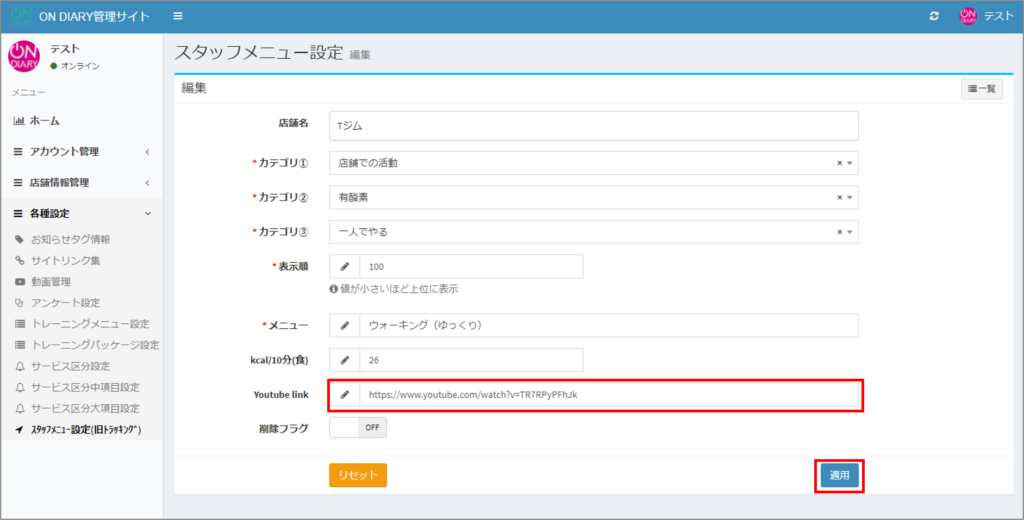Toggle the 削除フラグ OFF switch
This screenshot has height=520, width=1024.
[358, 428]
